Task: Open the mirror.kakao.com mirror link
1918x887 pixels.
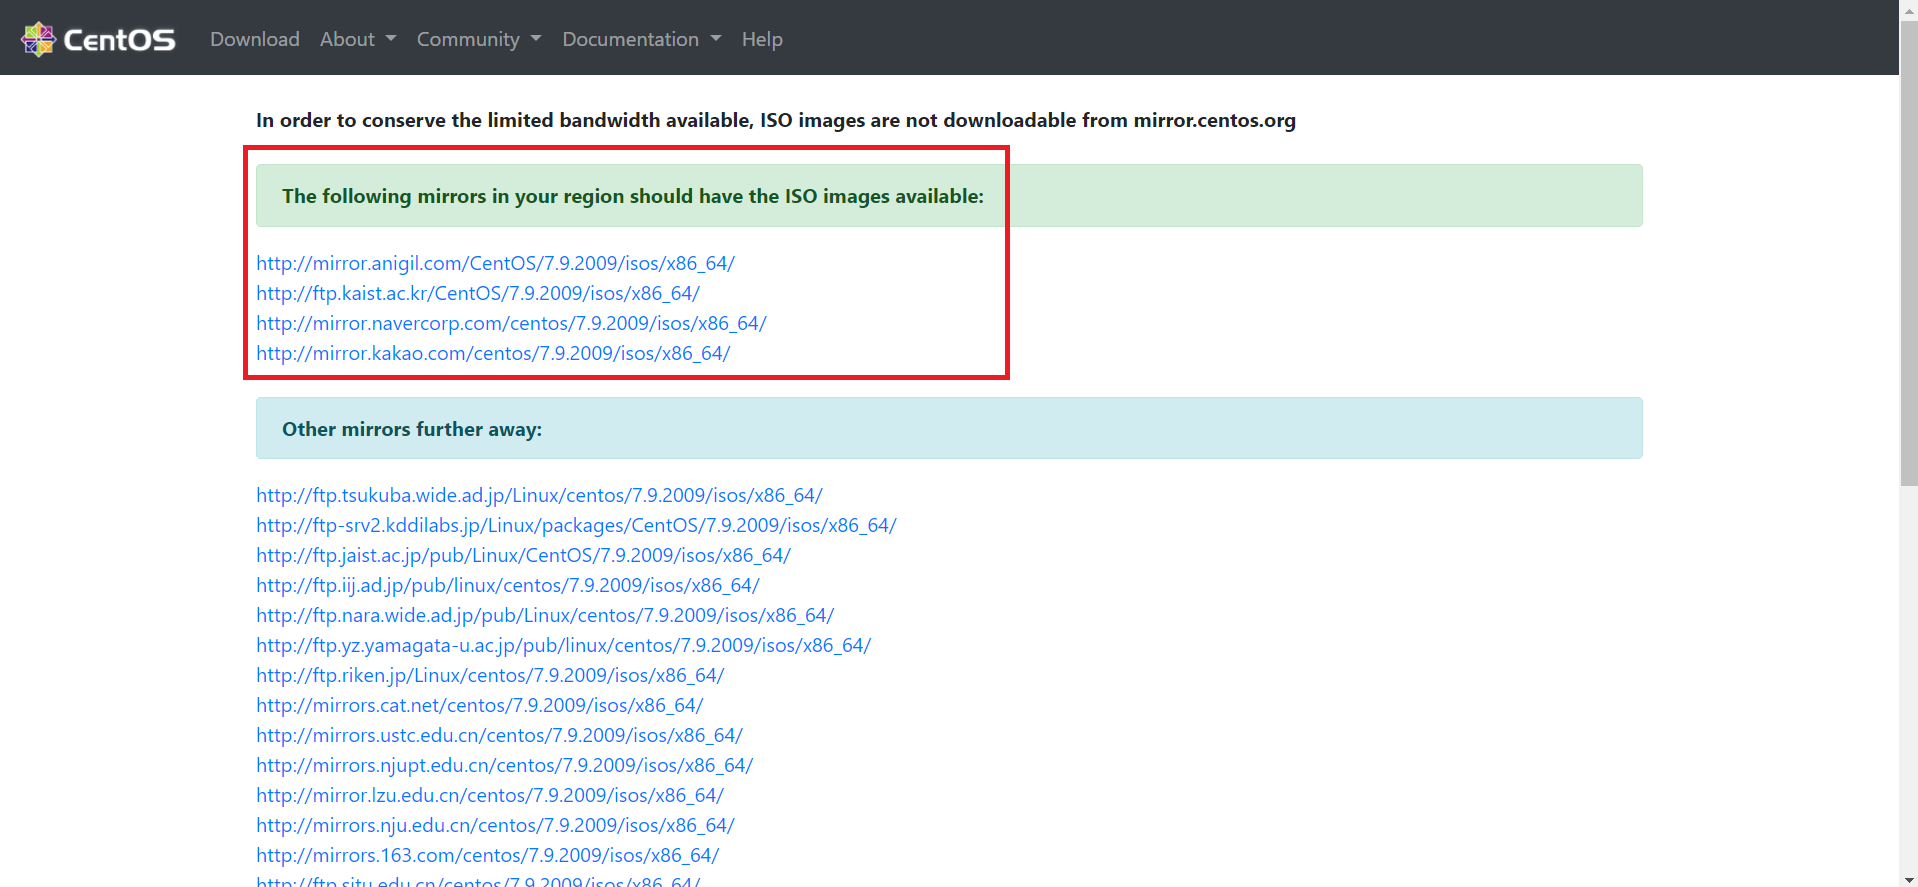Action: (493, 353)
